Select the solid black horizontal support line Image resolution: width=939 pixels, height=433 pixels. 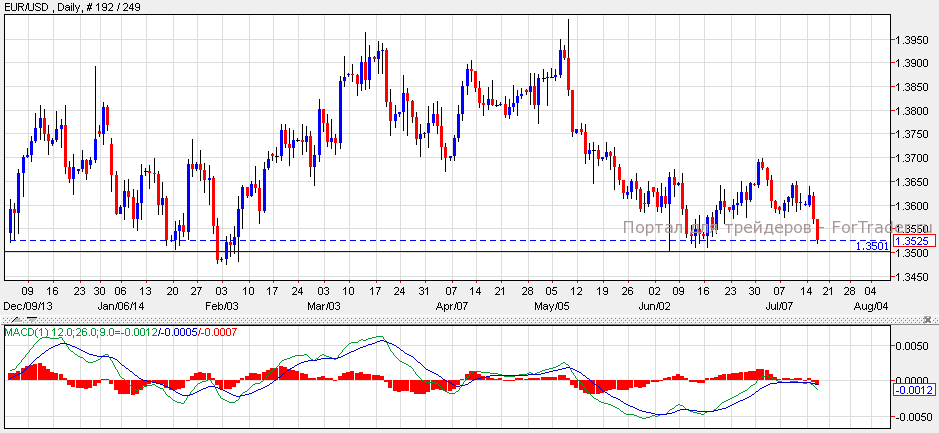coord(300,251)
